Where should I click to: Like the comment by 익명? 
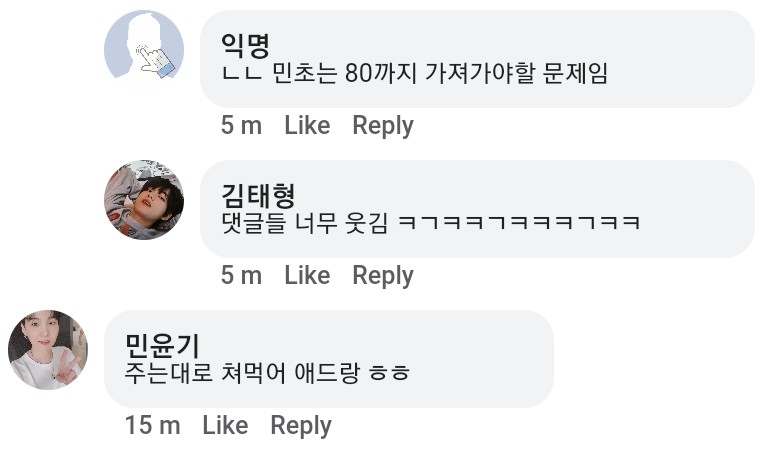tap(307, 125)
